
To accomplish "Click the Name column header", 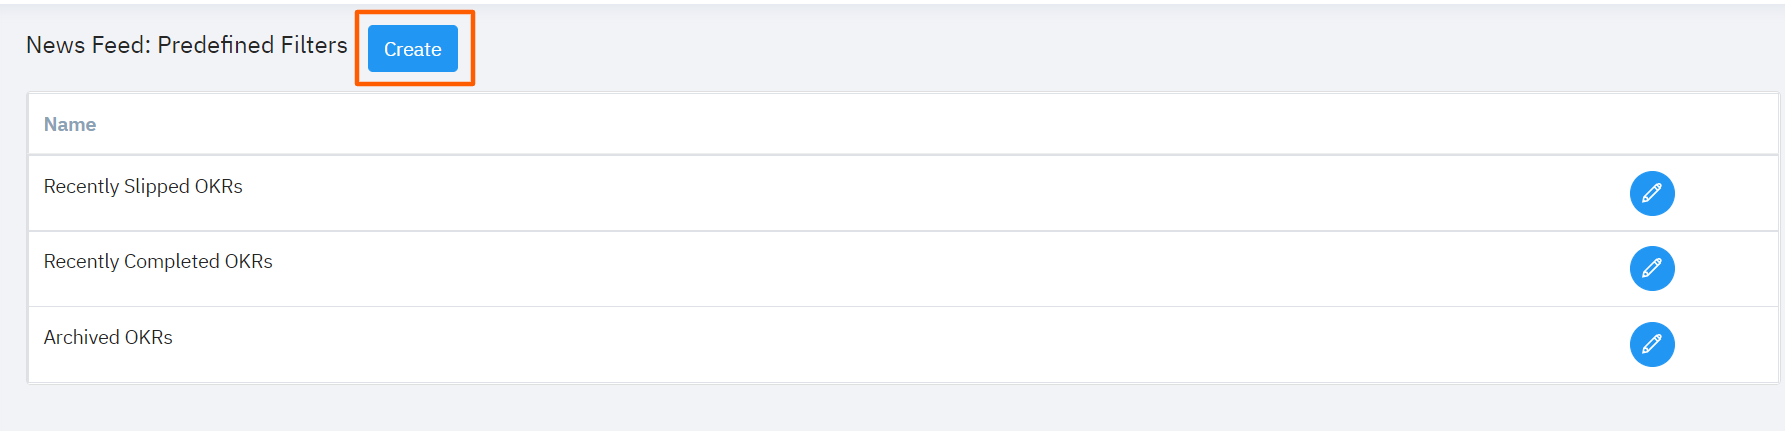I will coord(70,125).
